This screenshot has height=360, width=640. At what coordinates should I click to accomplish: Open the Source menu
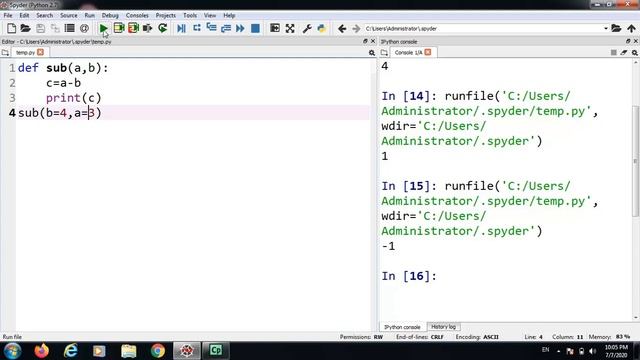pos(69,16)
